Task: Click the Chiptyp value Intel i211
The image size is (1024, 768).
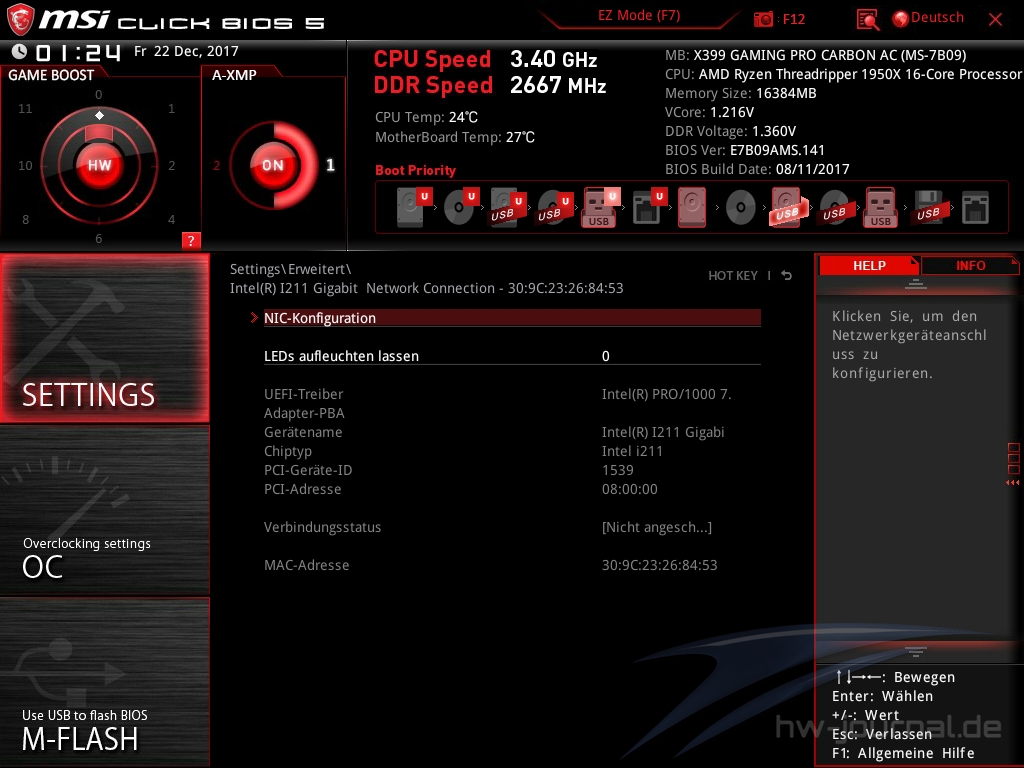Action: click(632, 451)
